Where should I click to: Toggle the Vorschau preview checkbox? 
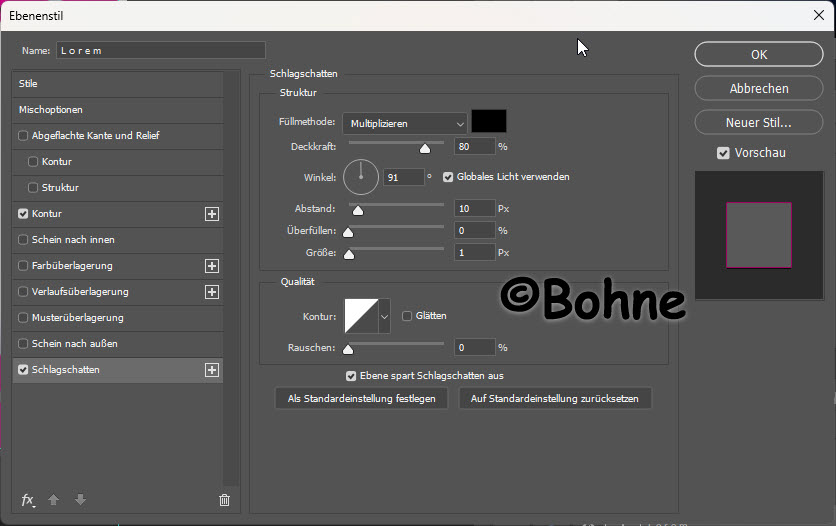coord(723,153)
